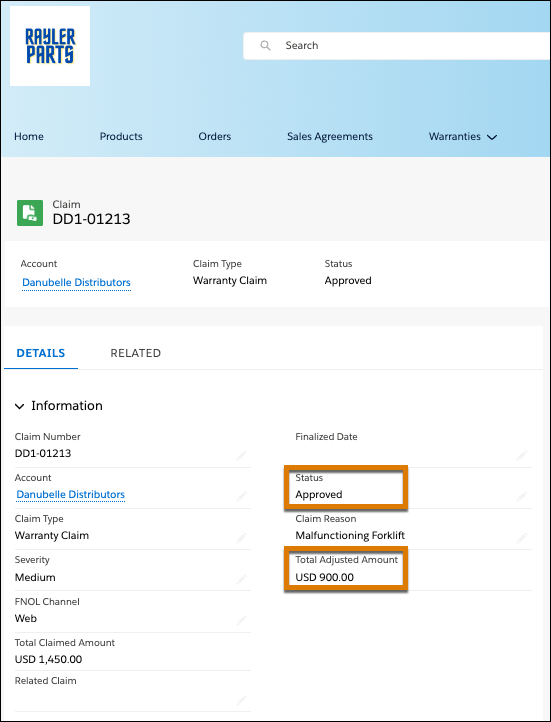Click the Finalized Date label
This screenshot has height=722, width=551.
[326, 437]
